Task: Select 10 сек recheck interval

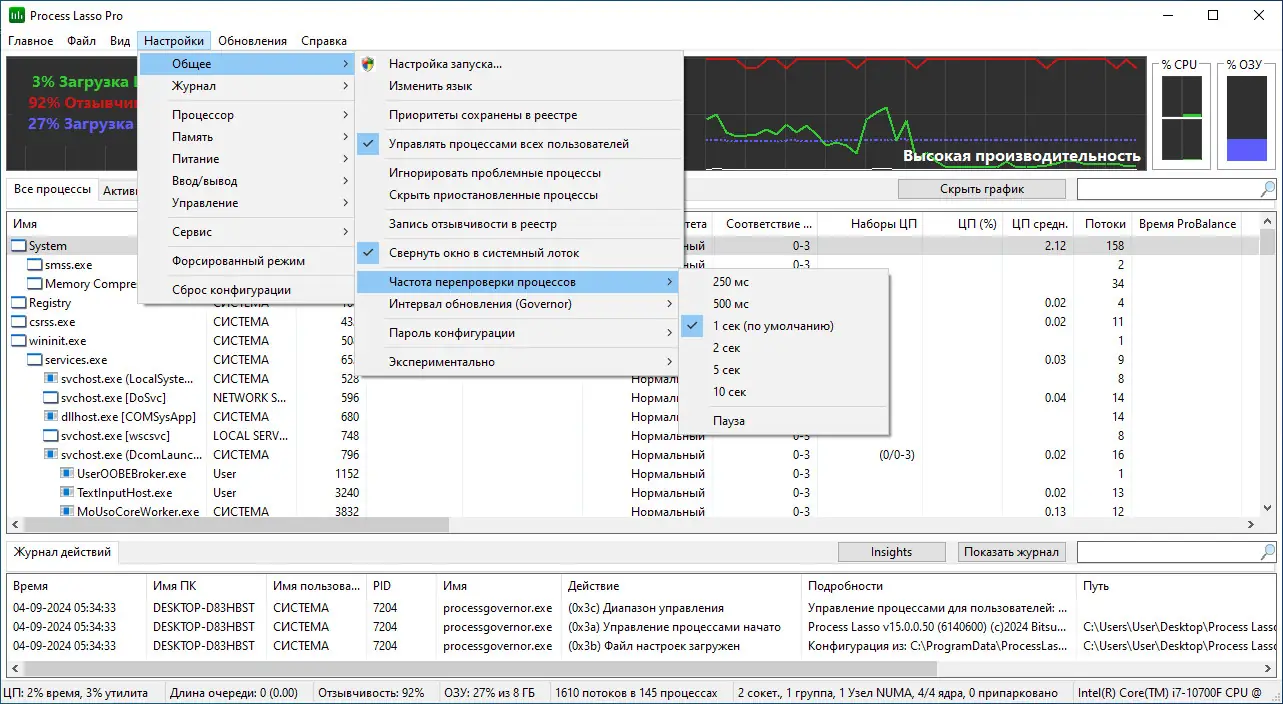Action: (783, 392)
